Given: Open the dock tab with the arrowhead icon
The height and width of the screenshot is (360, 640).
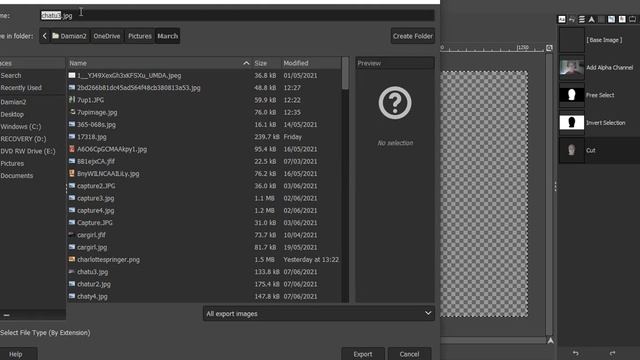Looking at the screenshot, I should pyautogui.click(x=591, y=19).
